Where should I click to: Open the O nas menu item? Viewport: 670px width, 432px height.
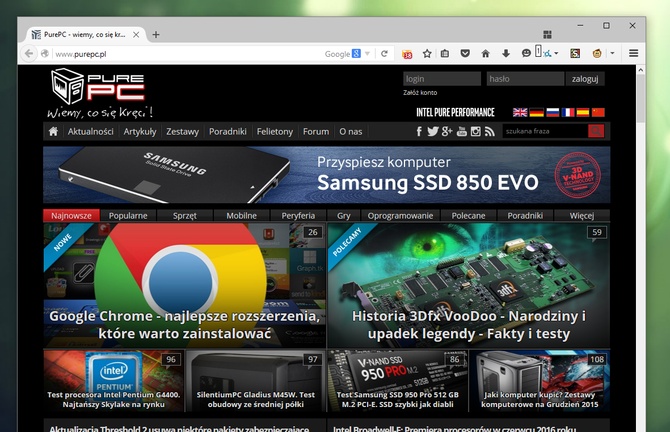coord(350,132)
